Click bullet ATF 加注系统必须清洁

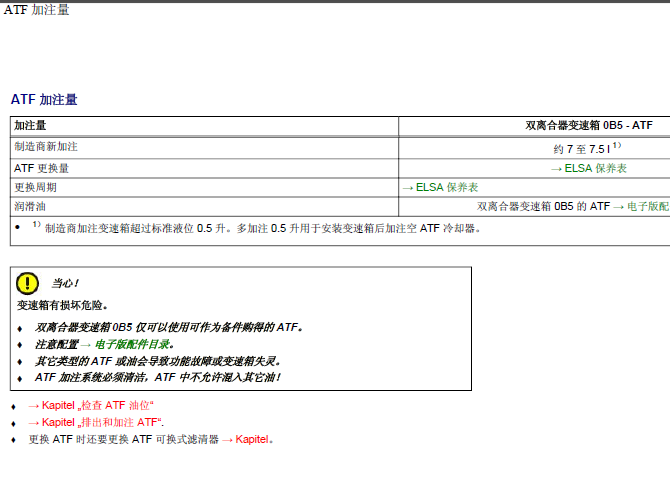(158, 377)
